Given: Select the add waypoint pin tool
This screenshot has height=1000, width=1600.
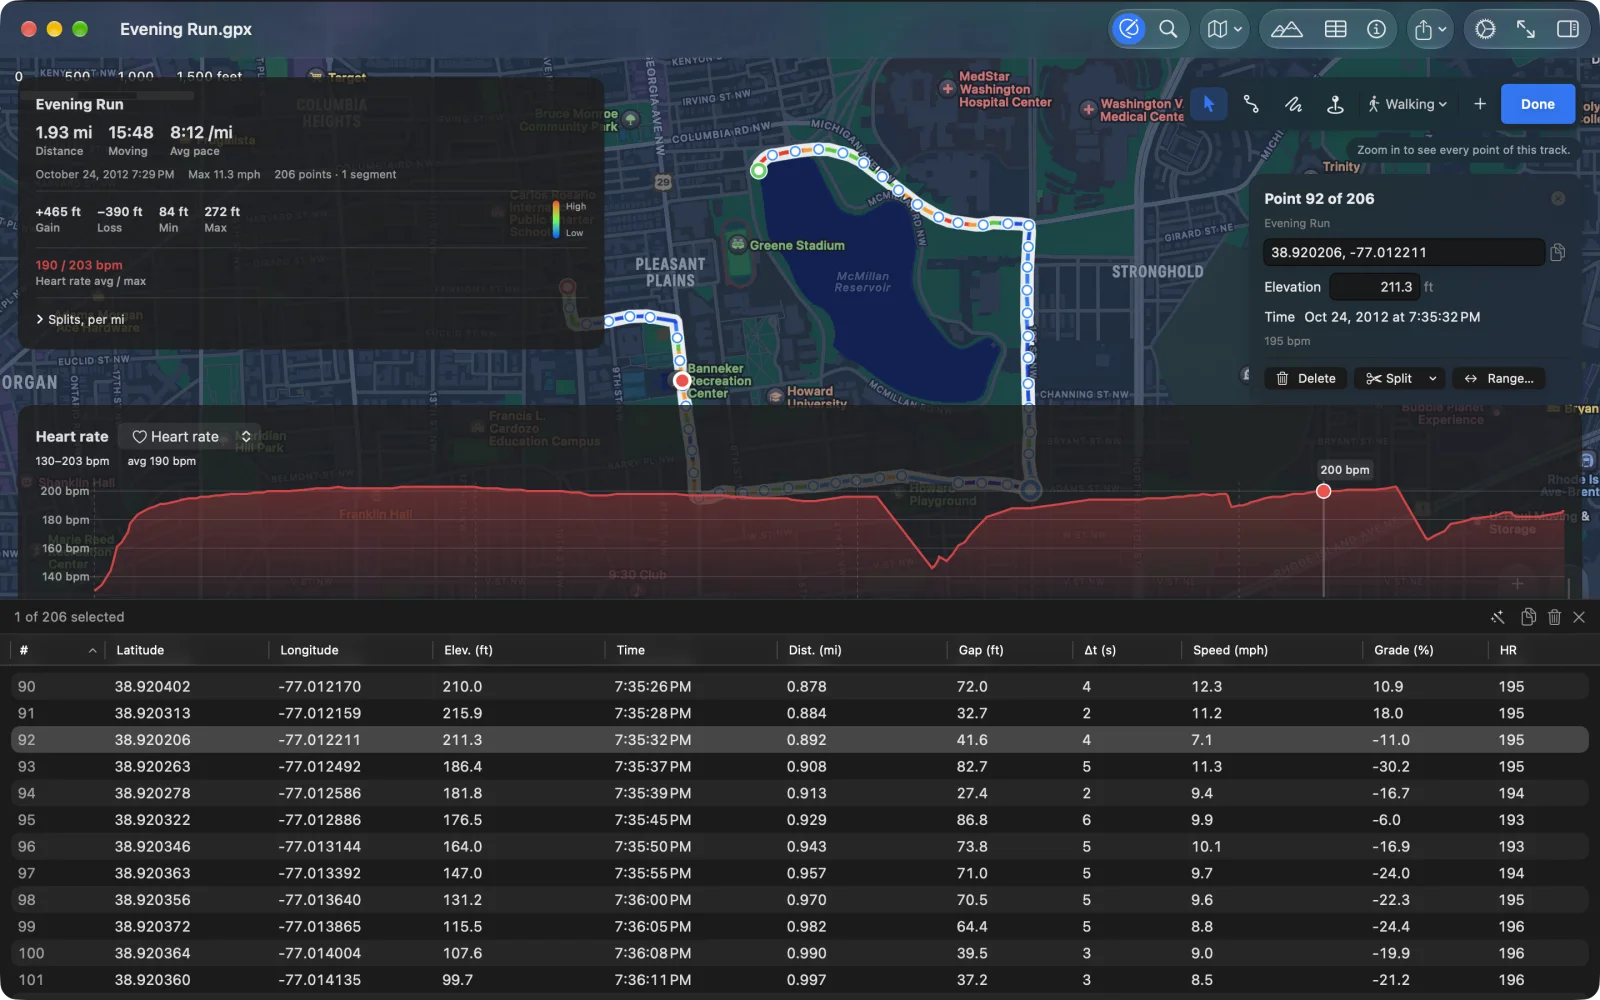Looking at the screenshot, I should tap(1335, 104).
